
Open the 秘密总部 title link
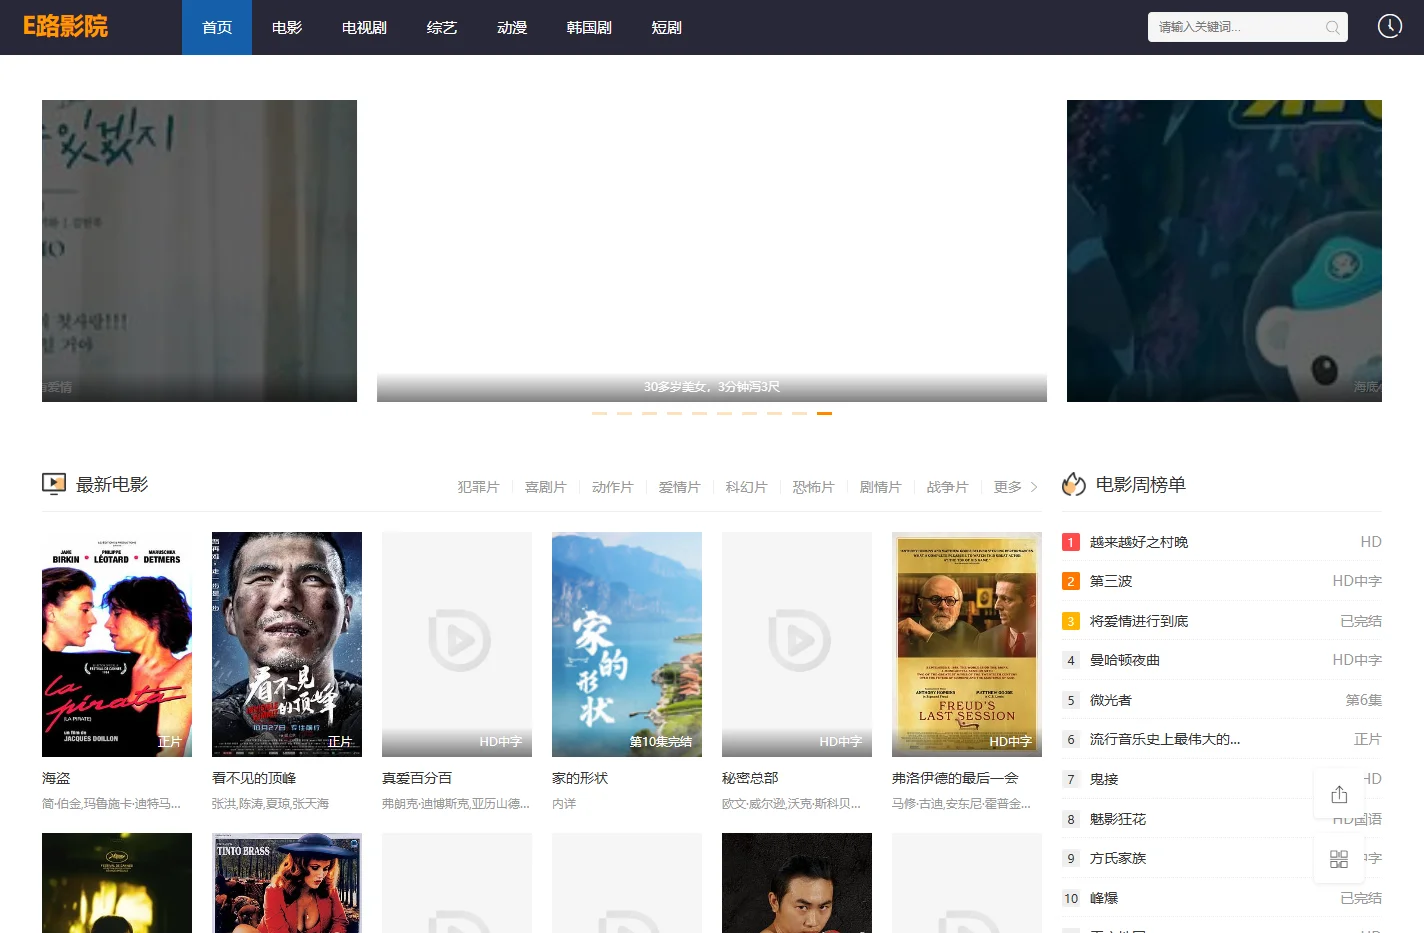[x=750, y=778]
